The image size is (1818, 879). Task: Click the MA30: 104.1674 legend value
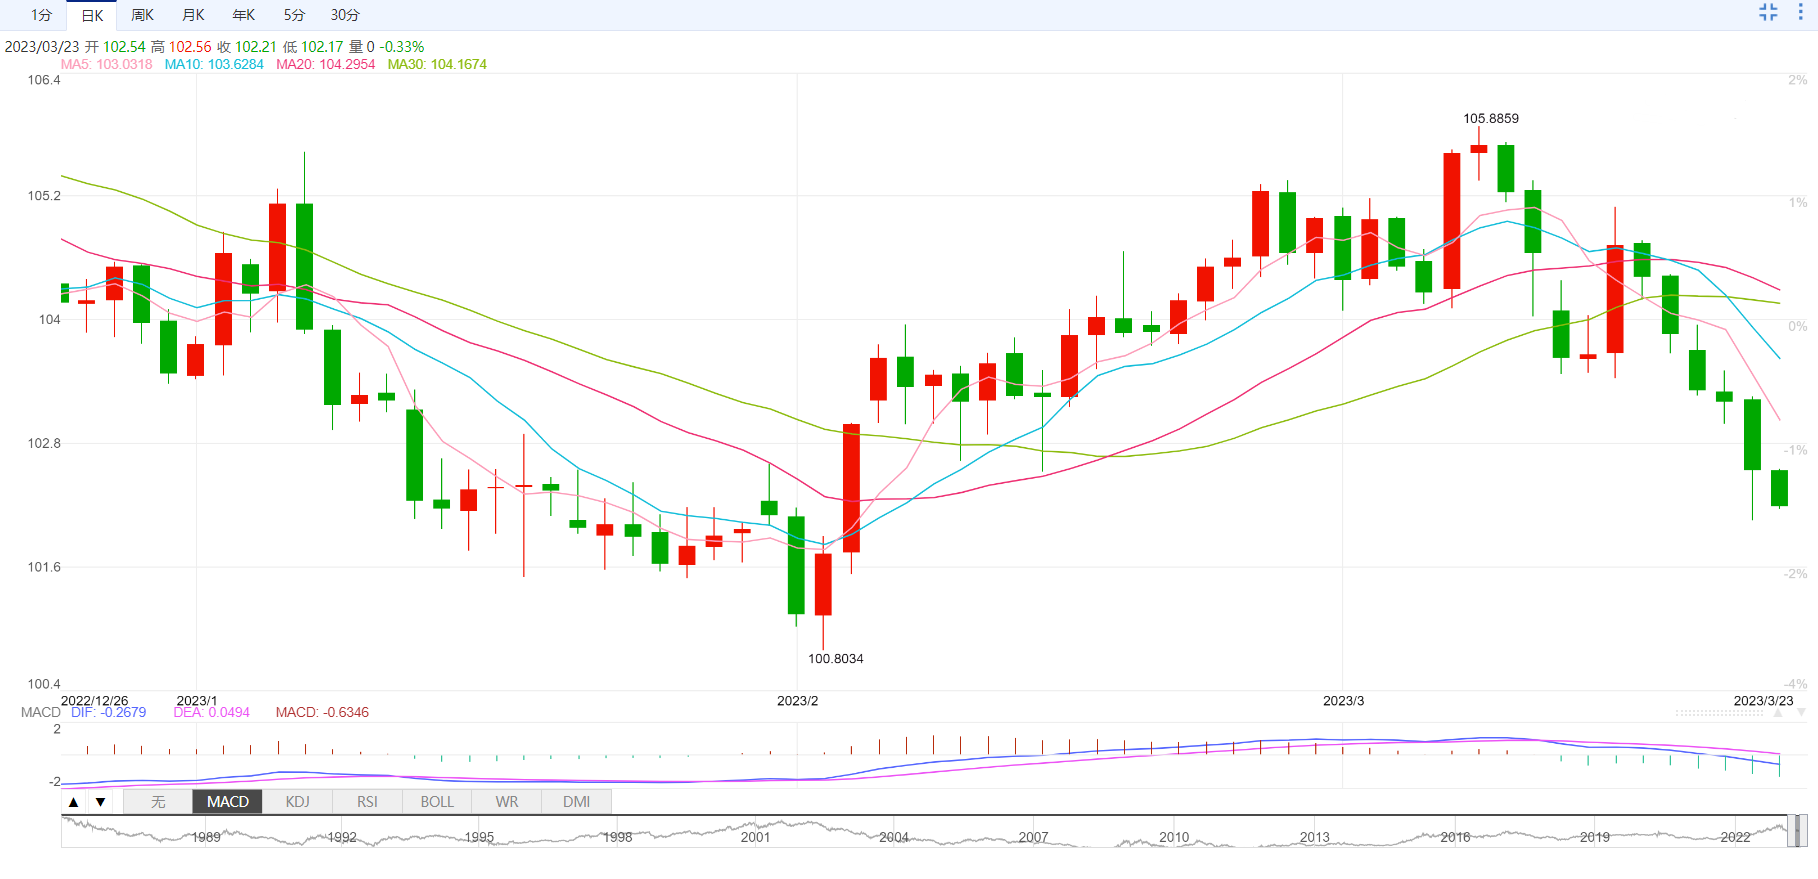pos(437,64)
